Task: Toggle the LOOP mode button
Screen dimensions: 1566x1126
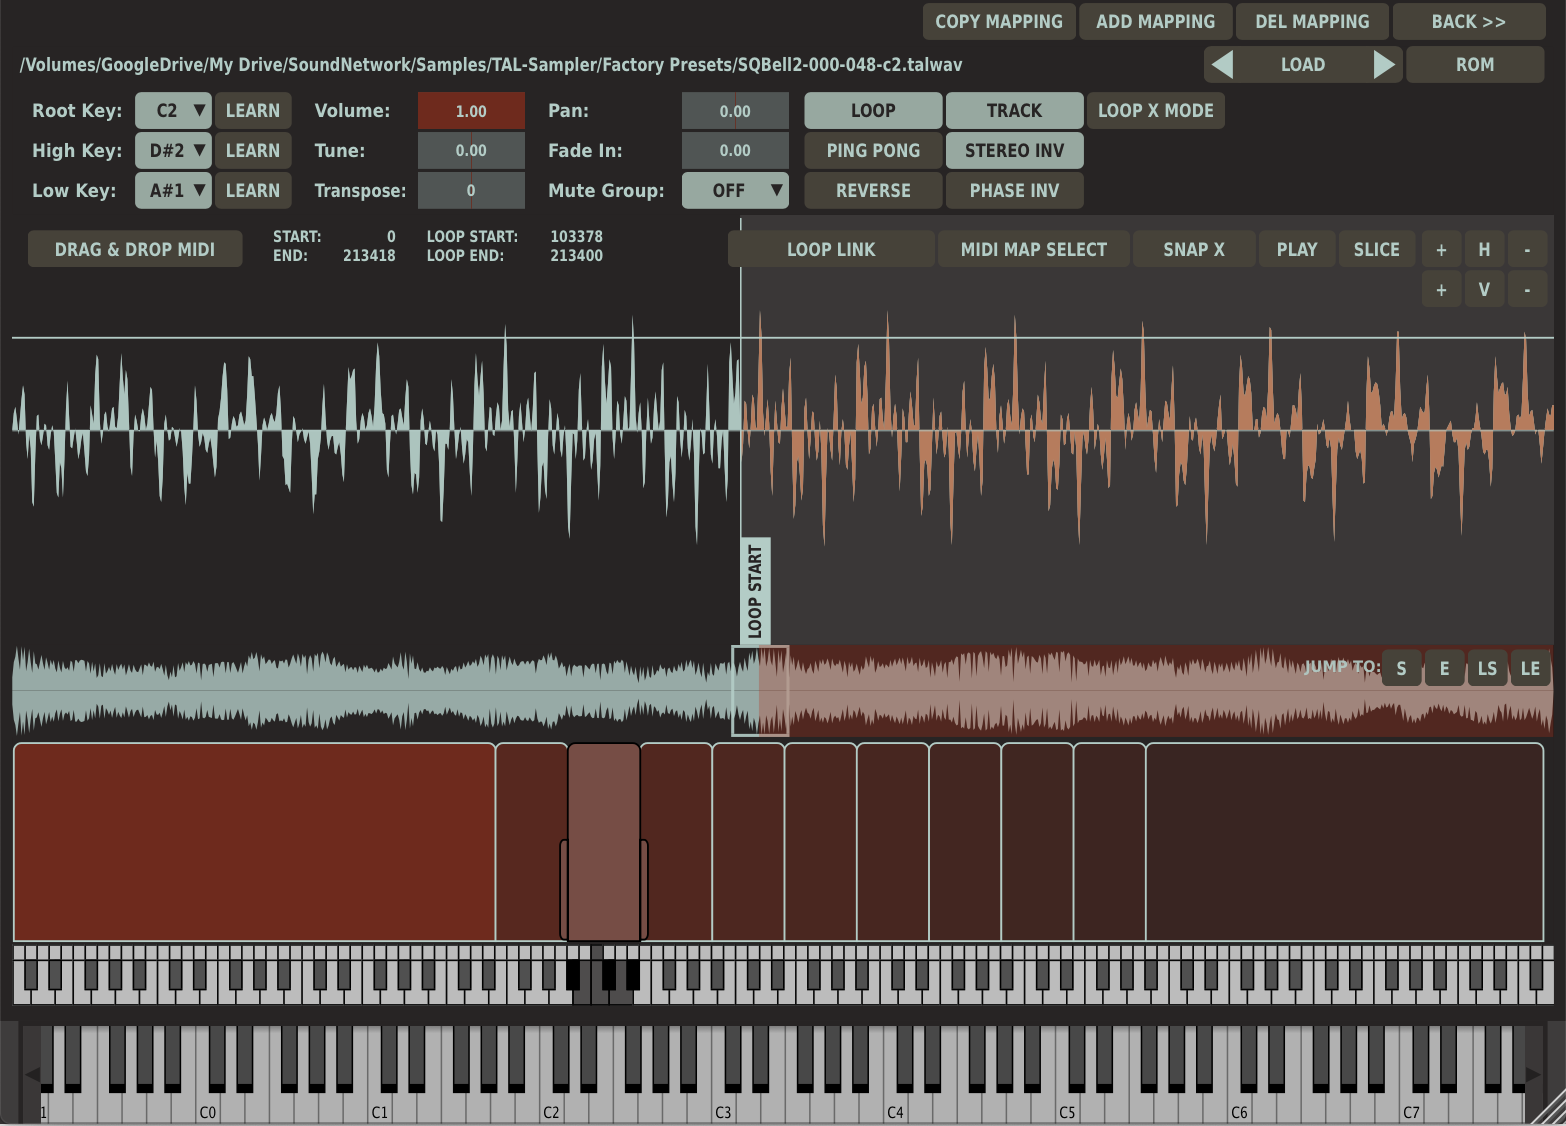Action: [x=872, y=111]
